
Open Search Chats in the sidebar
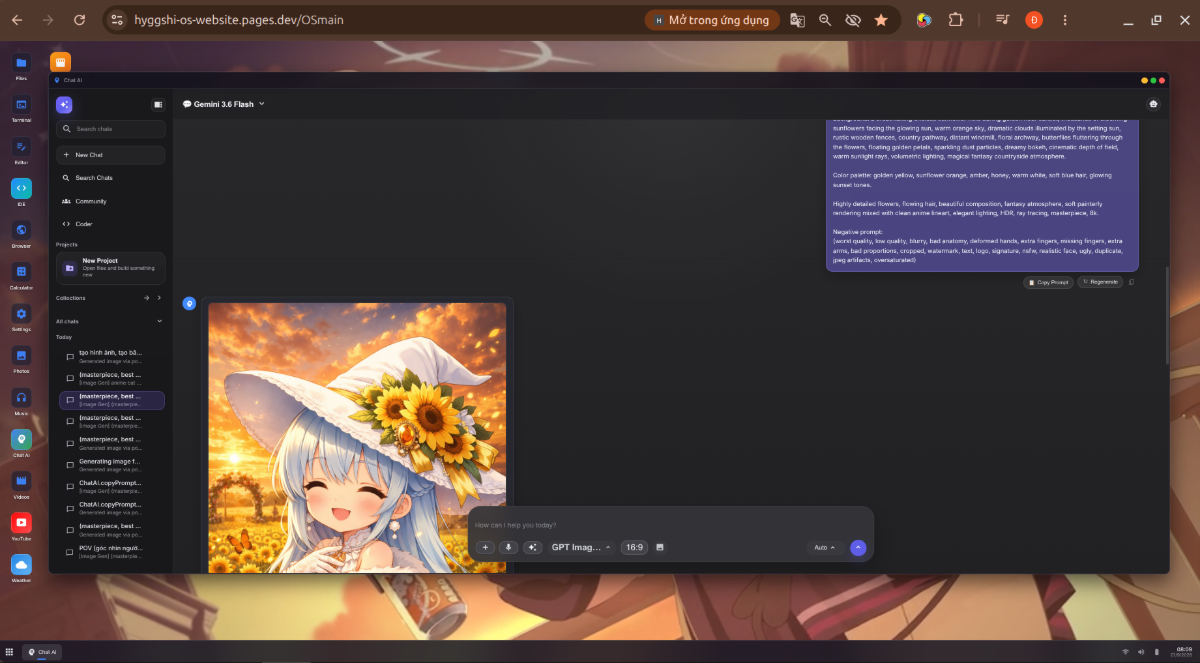pyautogui.click(x=111, y=178)
